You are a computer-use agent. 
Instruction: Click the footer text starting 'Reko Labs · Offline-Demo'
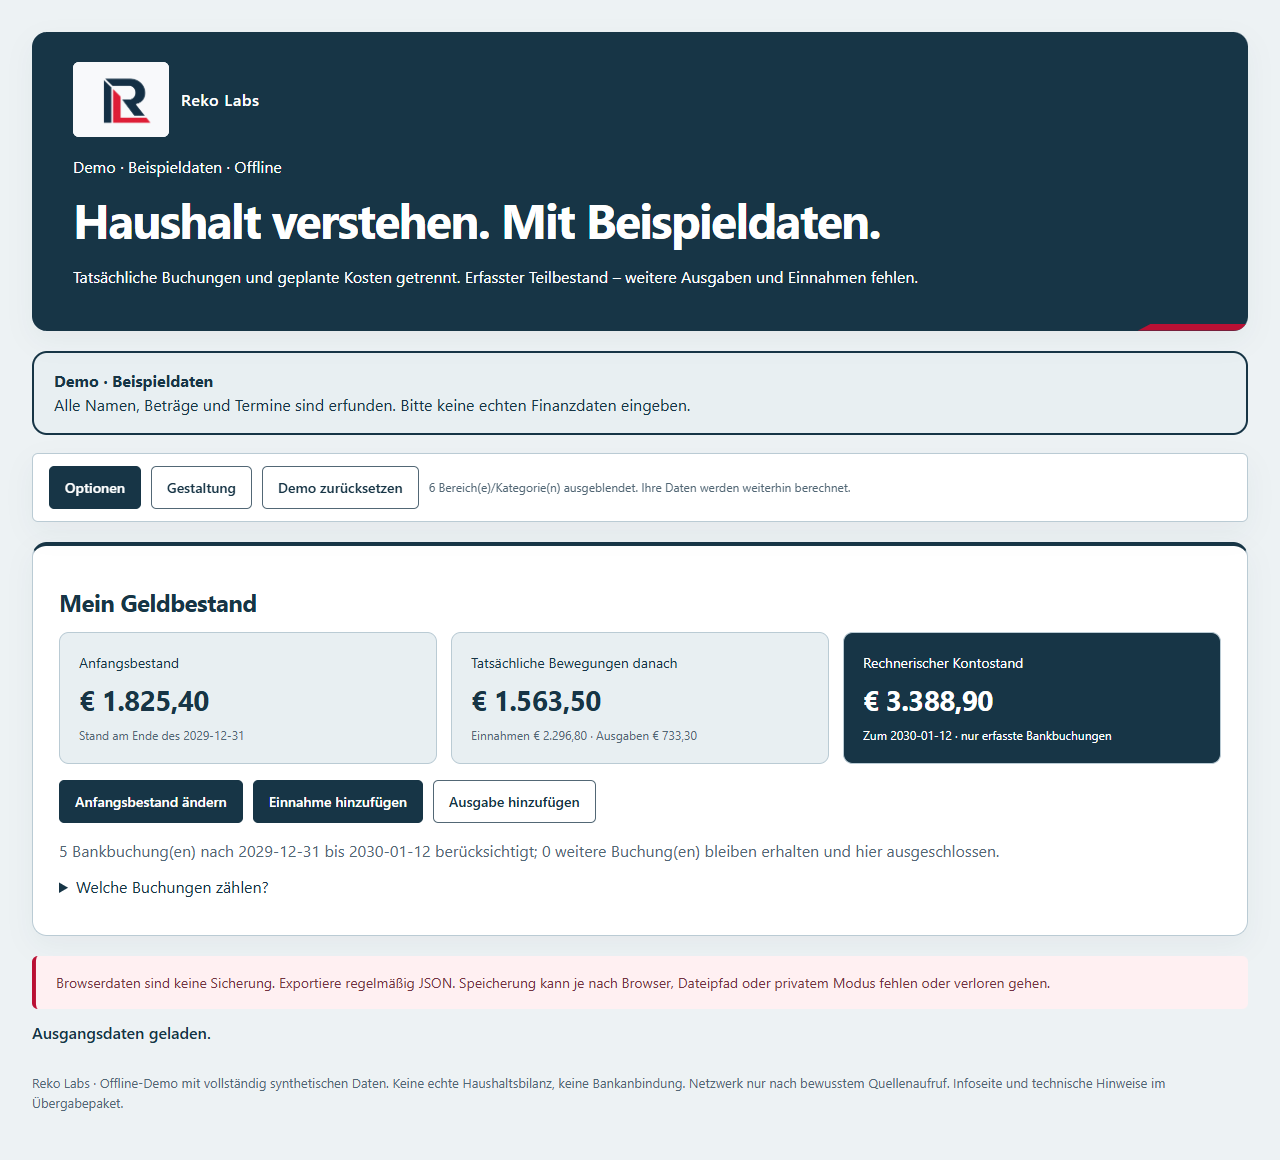point(598,1093)
